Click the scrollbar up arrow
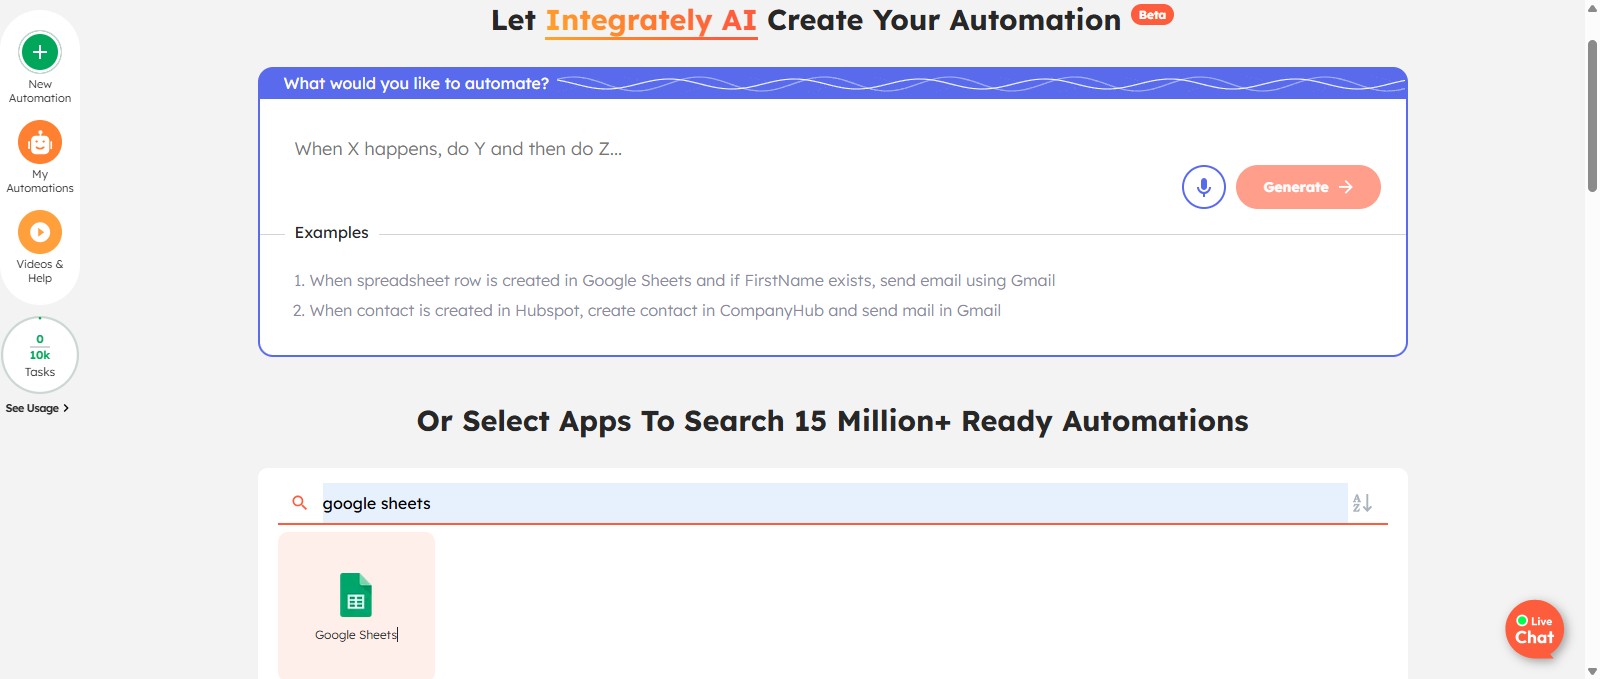Screen dimensions: 1600x679 pos(1592,8)
